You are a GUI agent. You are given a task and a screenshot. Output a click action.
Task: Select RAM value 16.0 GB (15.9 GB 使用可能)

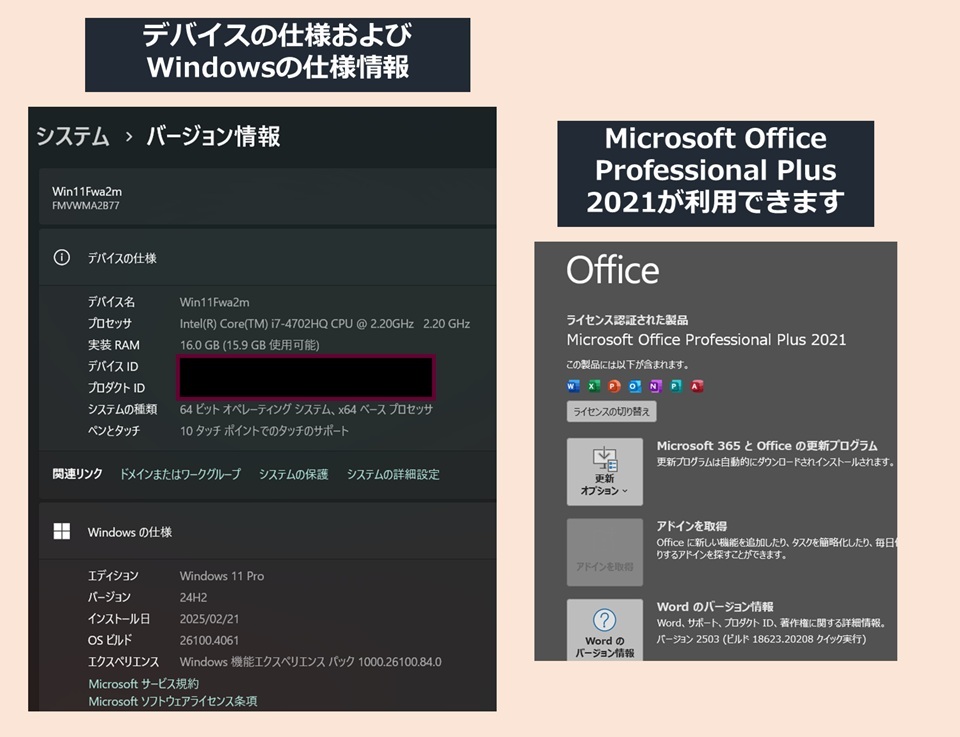tap(249, 345)
